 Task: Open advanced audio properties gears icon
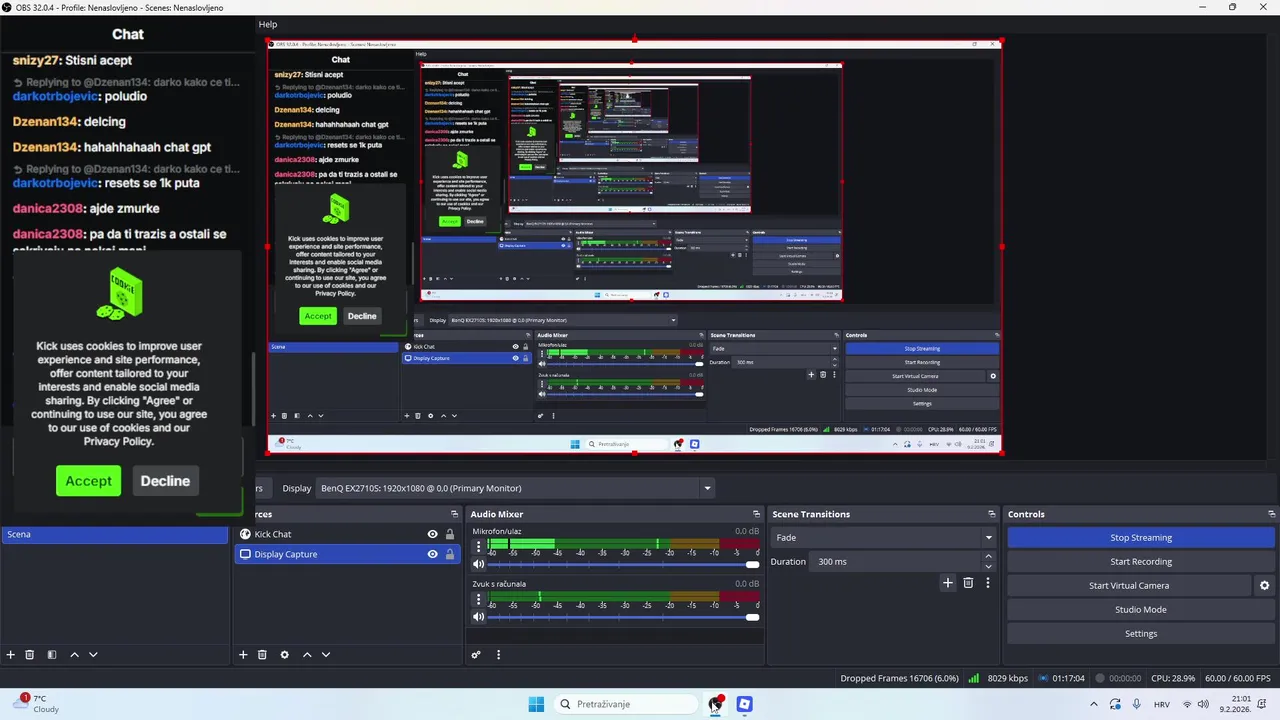476,655
